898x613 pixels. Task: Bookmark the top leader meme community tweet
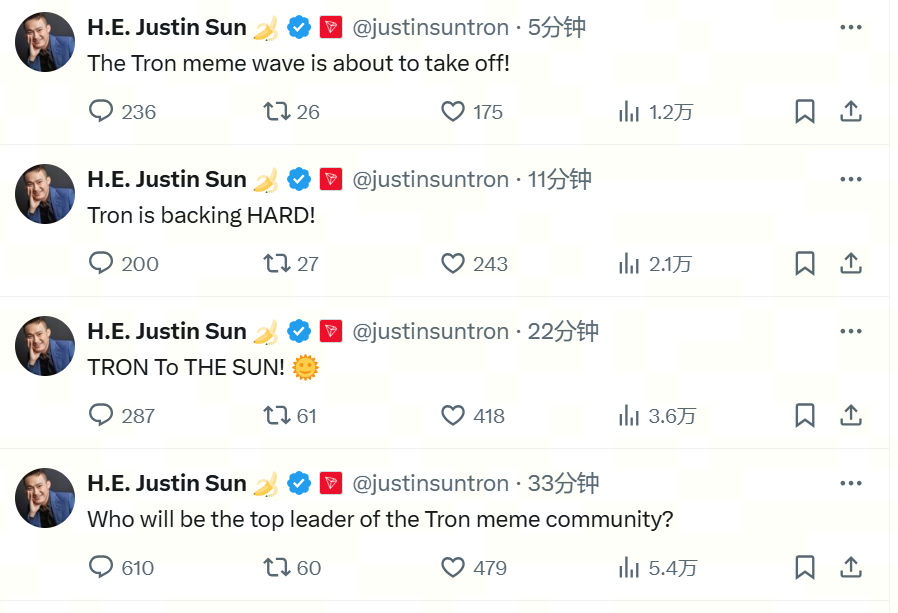(805, 567)
